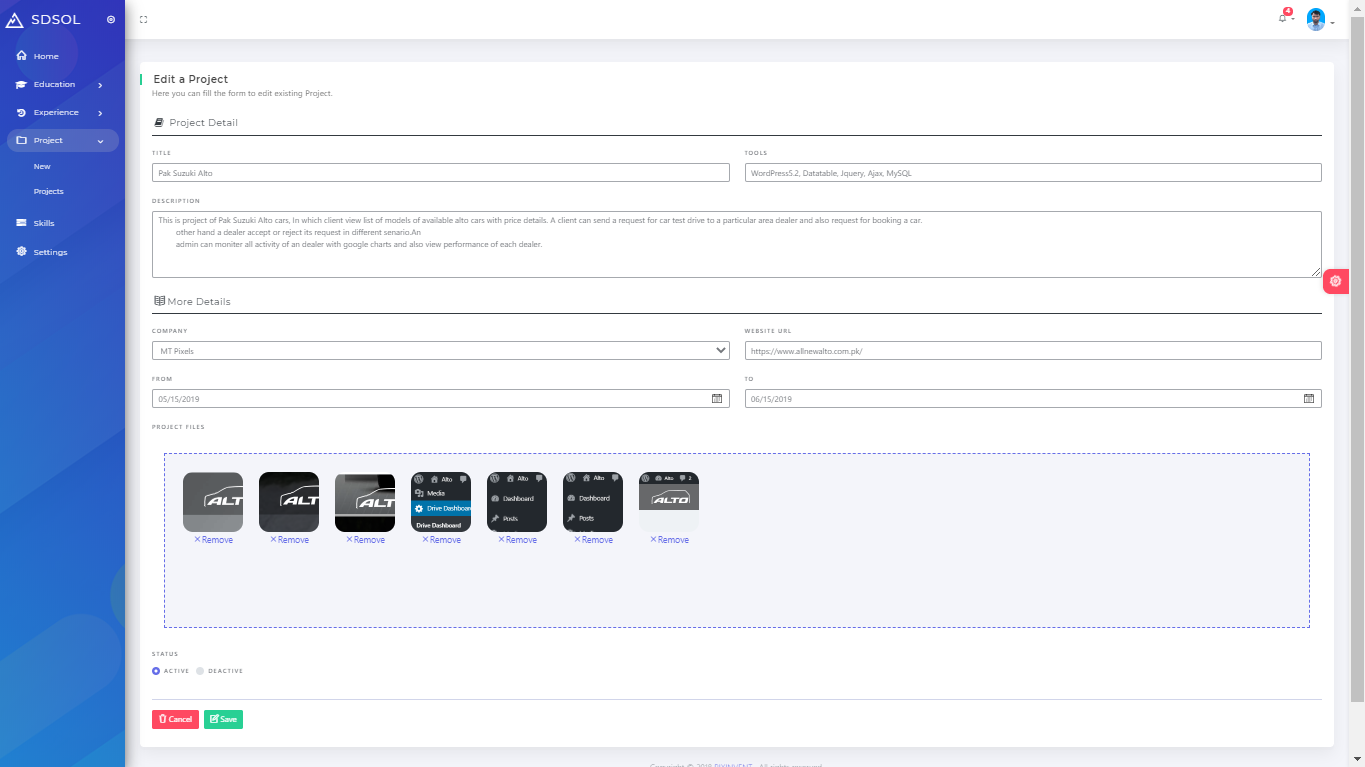The height and width of the screenshot is (767, 1365).
Task: Open Settings in sidebar
Action: 50,252
